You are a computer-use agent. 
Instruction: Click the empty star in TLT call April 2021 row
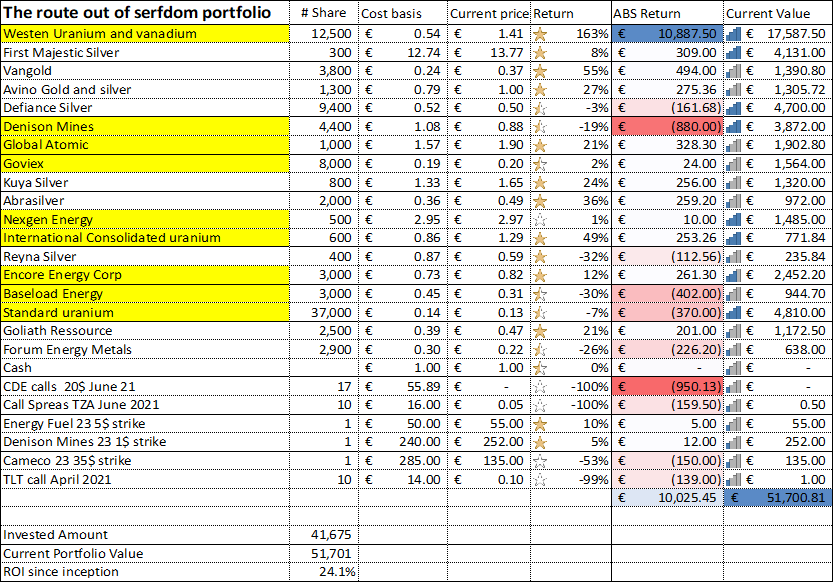[540, 480]
